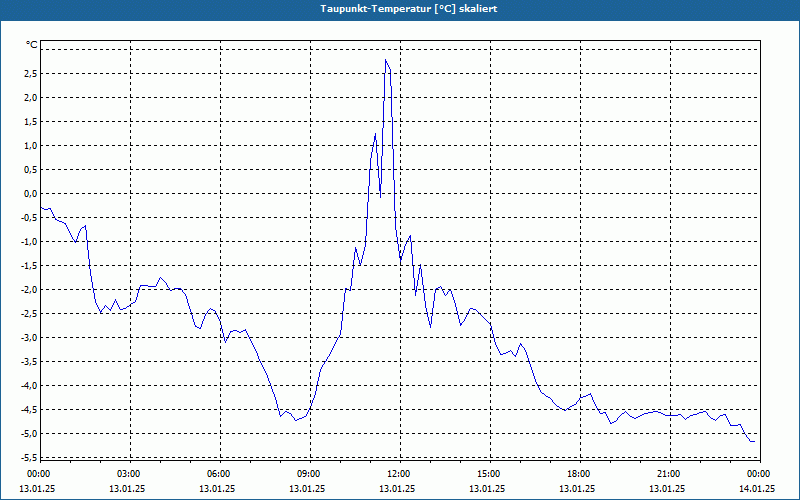Select the -1,5 y-axis label
The image size is (800, 500).
pyautogui.click(x=29, y=265)
